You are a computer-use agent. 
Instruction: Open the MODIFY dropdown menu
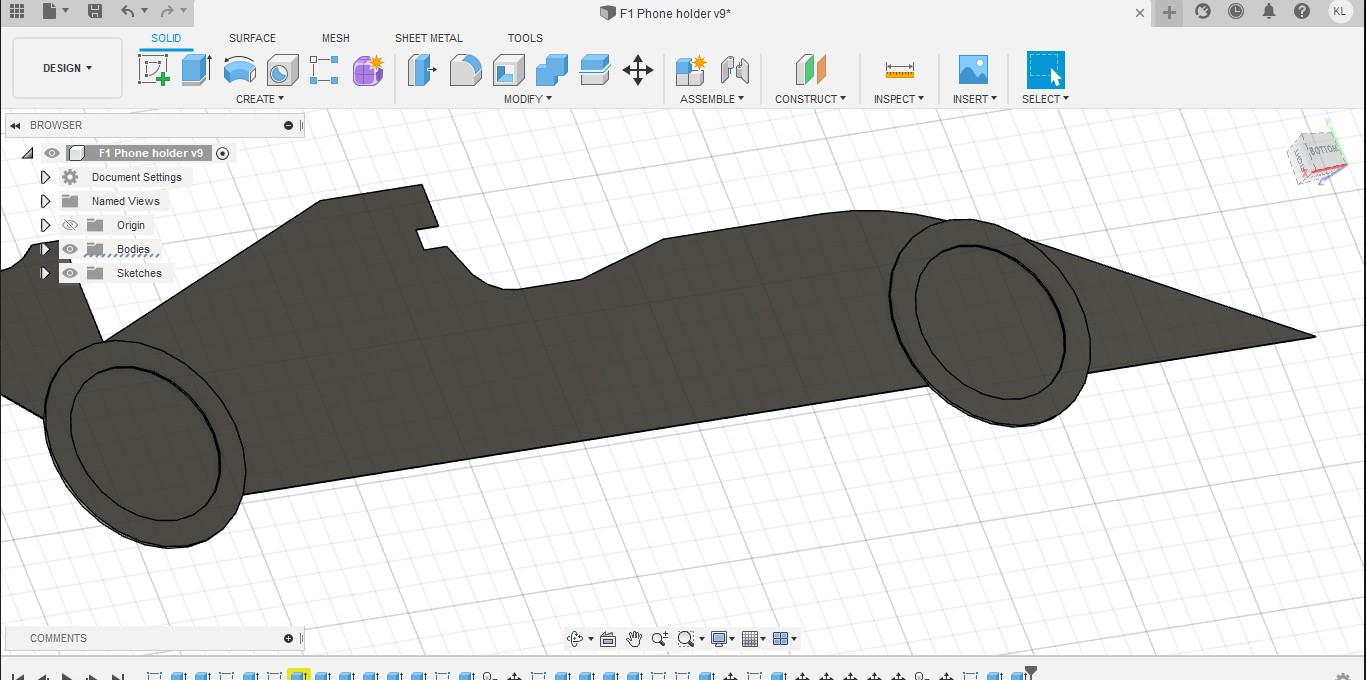[527, 99]
